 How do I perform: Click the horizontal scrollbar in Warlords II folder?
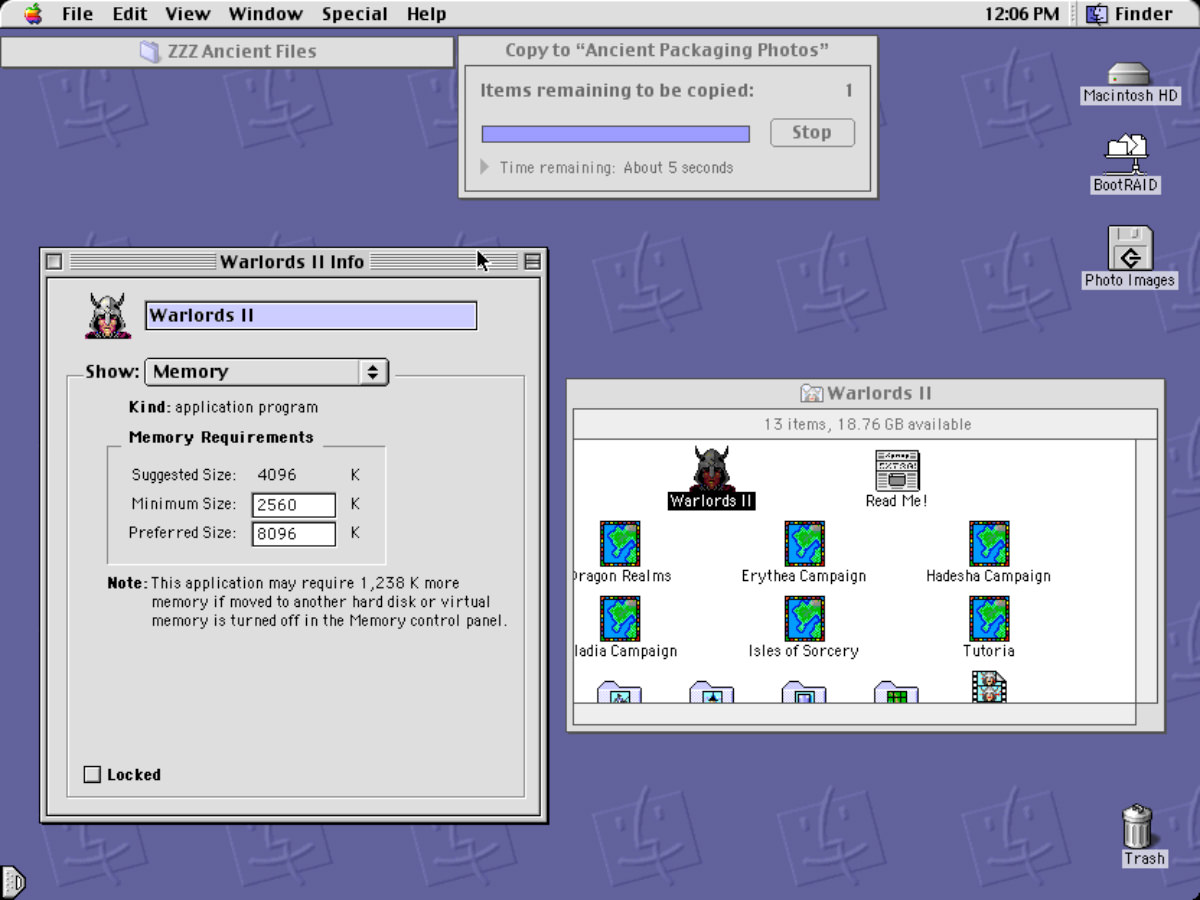[854, 714]
